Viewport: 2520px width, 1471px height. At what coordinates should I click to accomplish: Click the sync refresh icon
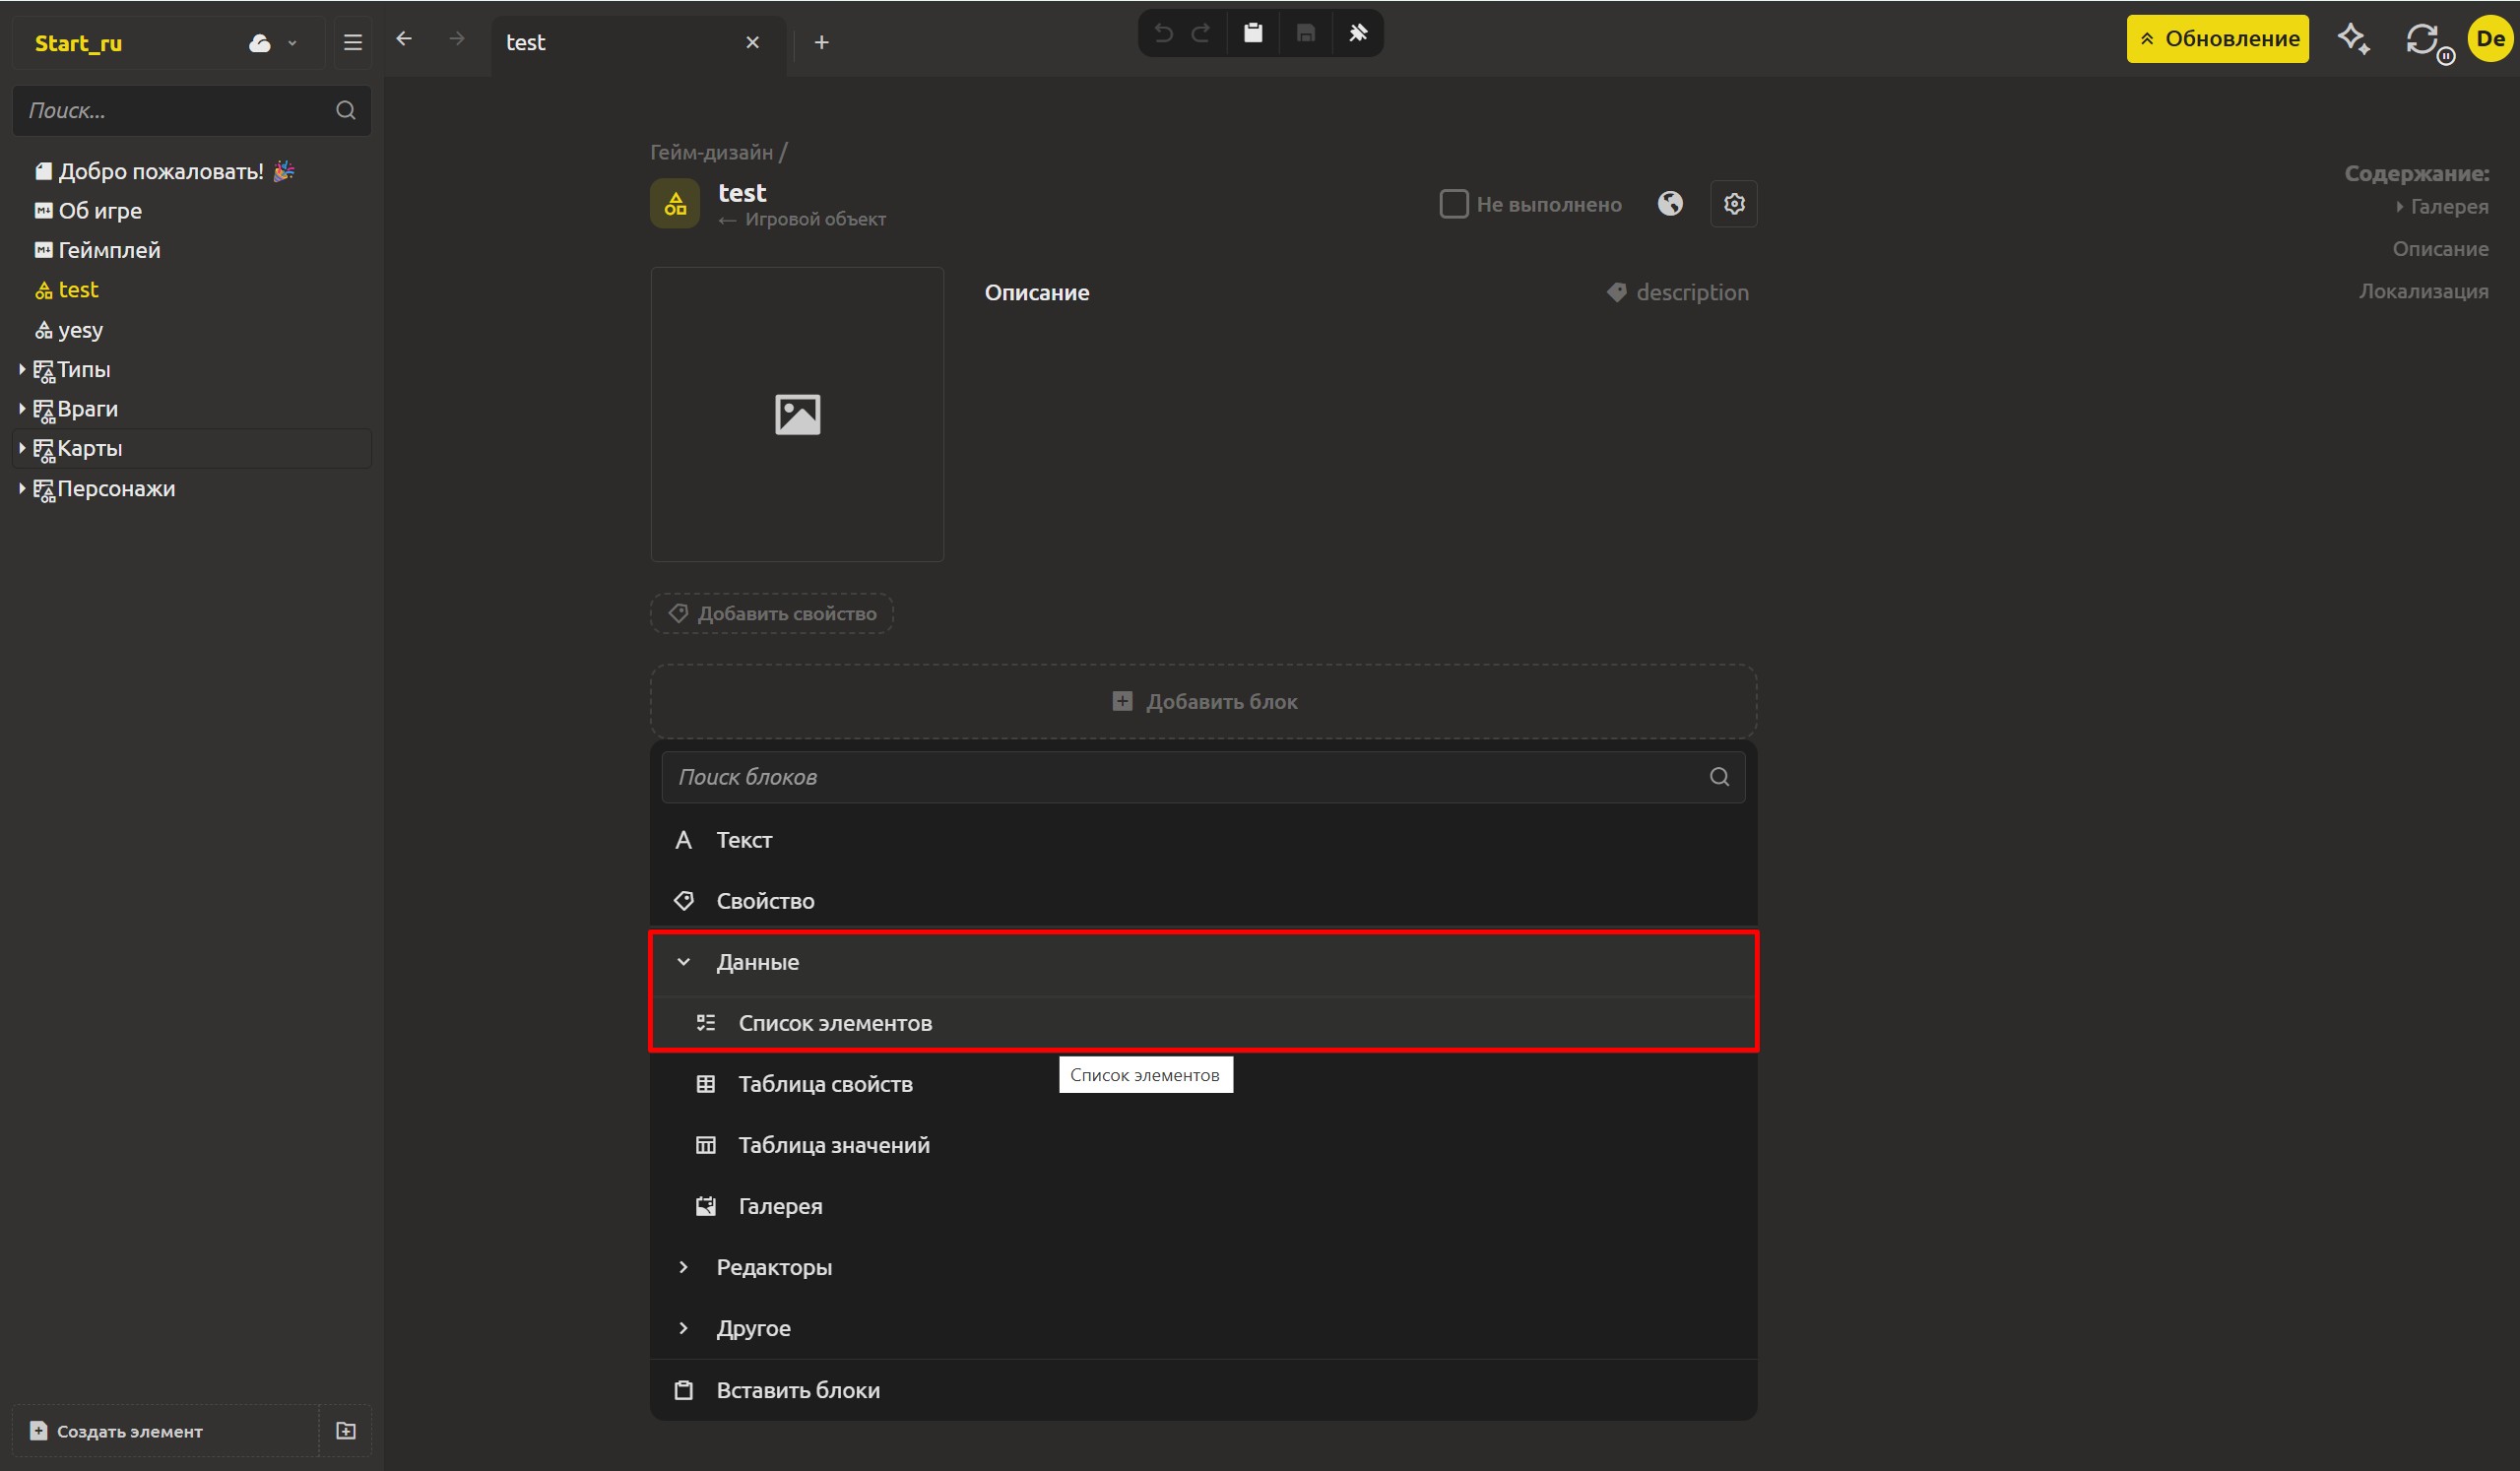(x=2424, y=39)
